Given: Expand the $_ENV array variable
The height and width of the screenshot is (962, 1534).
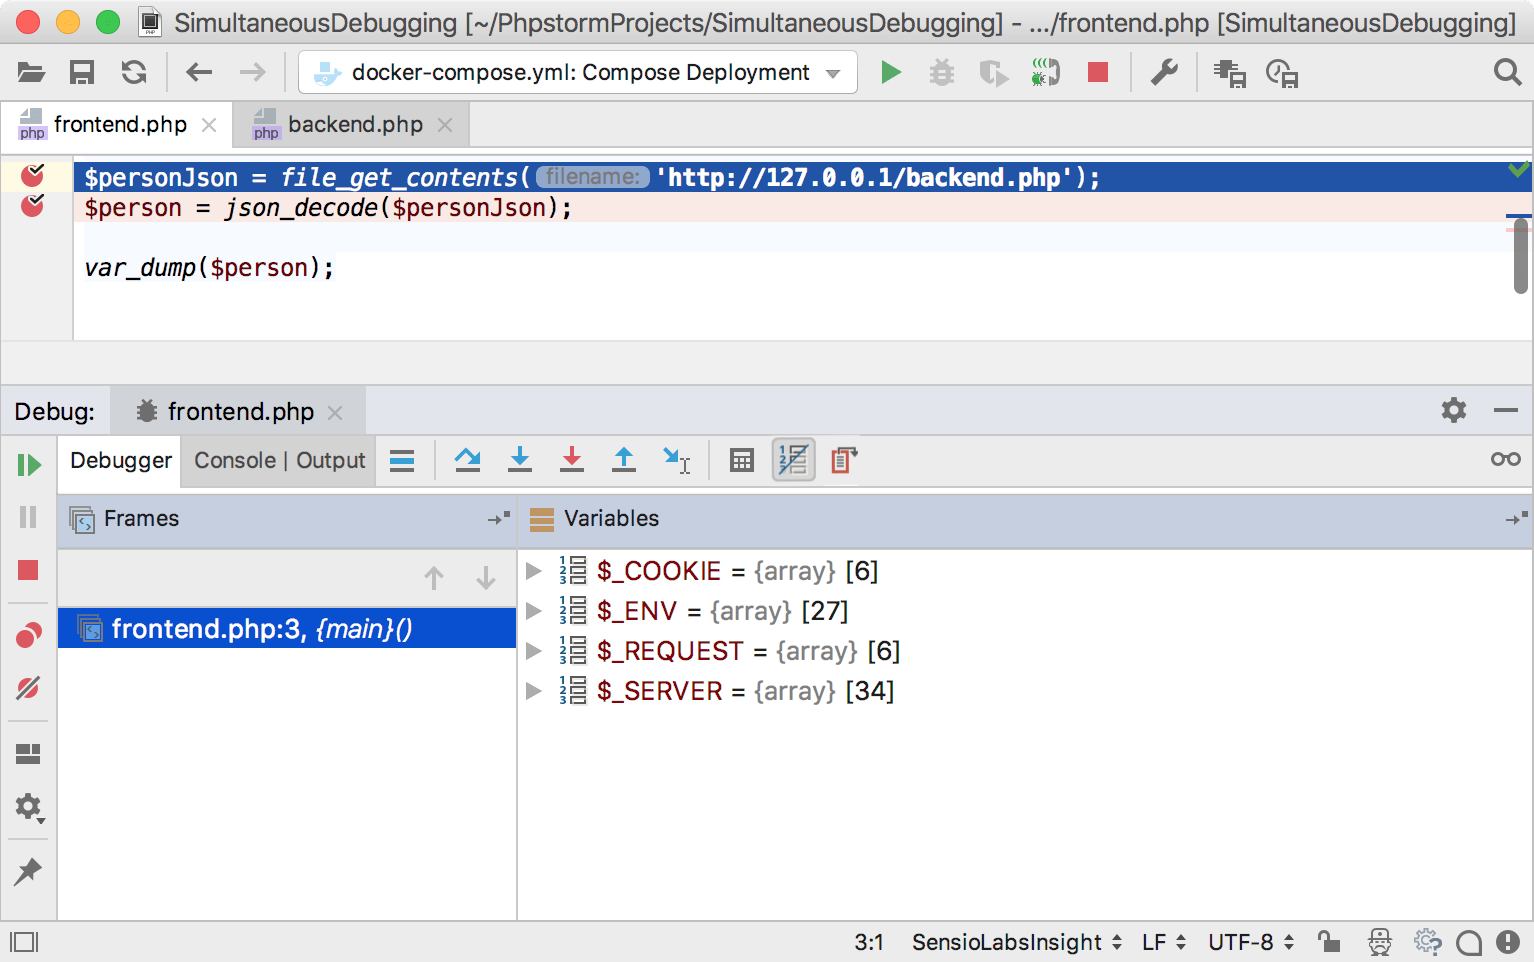Looking at the screenshot, I should tap(533, 610).
